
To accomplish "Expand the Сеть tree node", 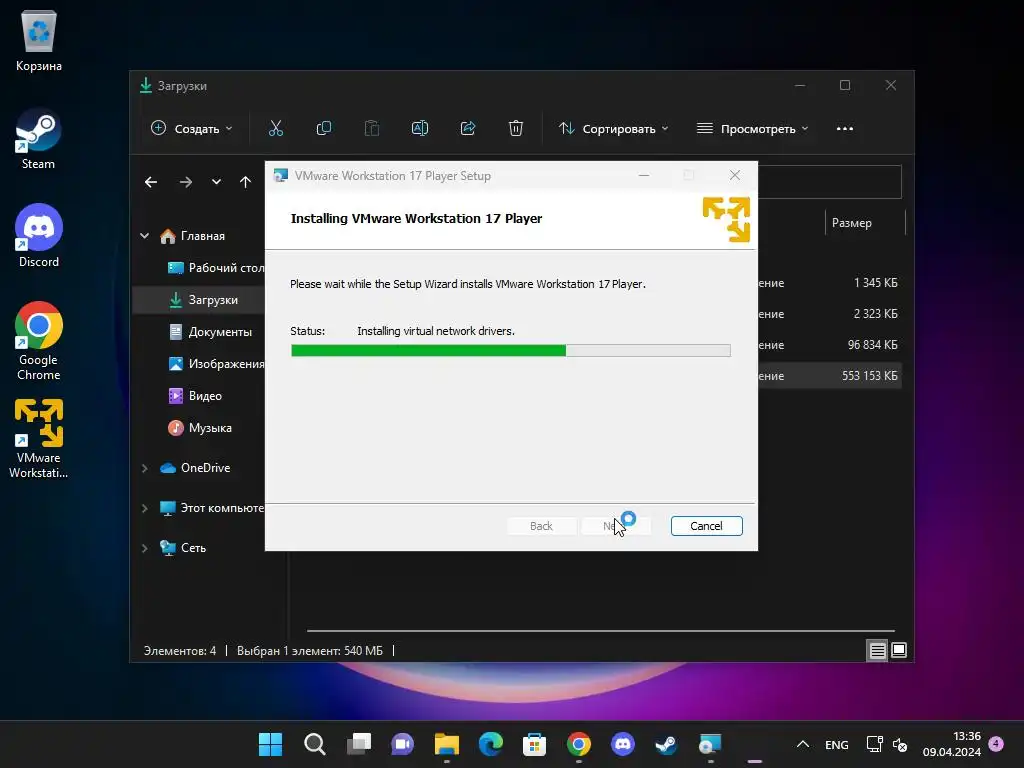I will tap(144, 548).
